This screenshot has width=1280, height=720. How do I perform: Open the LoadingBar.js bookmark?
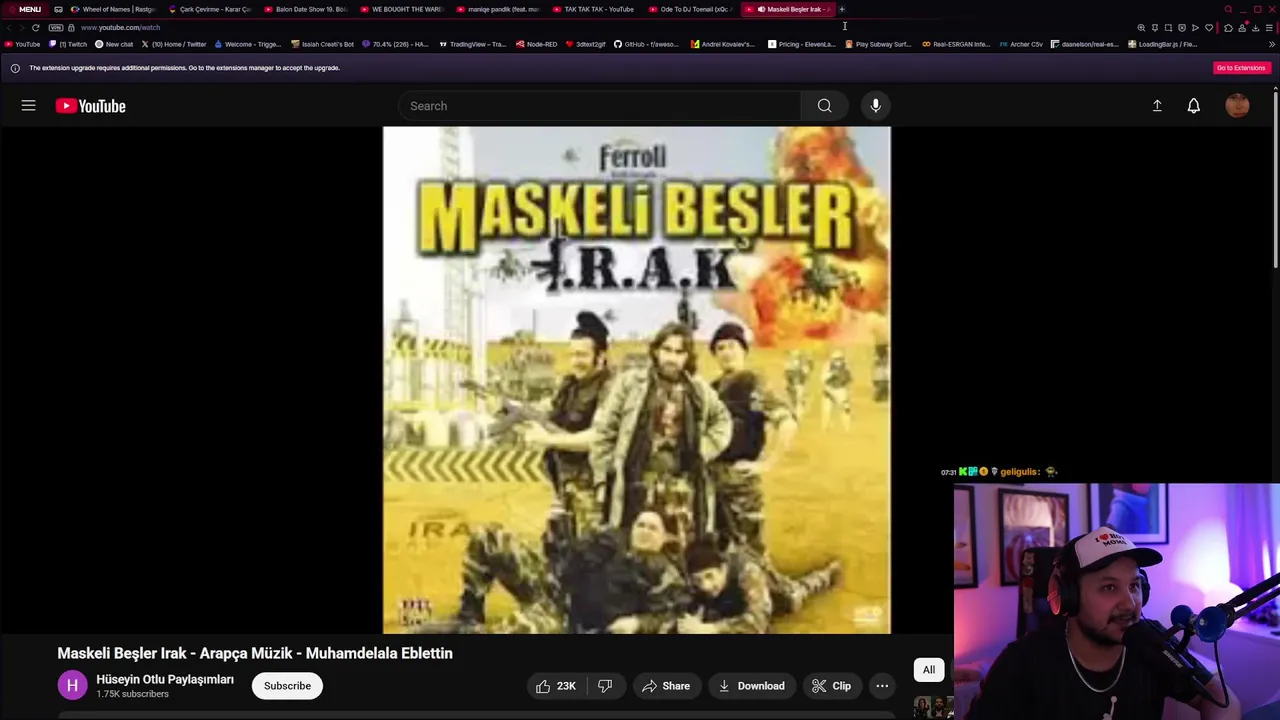click(x=1162, y=44)
